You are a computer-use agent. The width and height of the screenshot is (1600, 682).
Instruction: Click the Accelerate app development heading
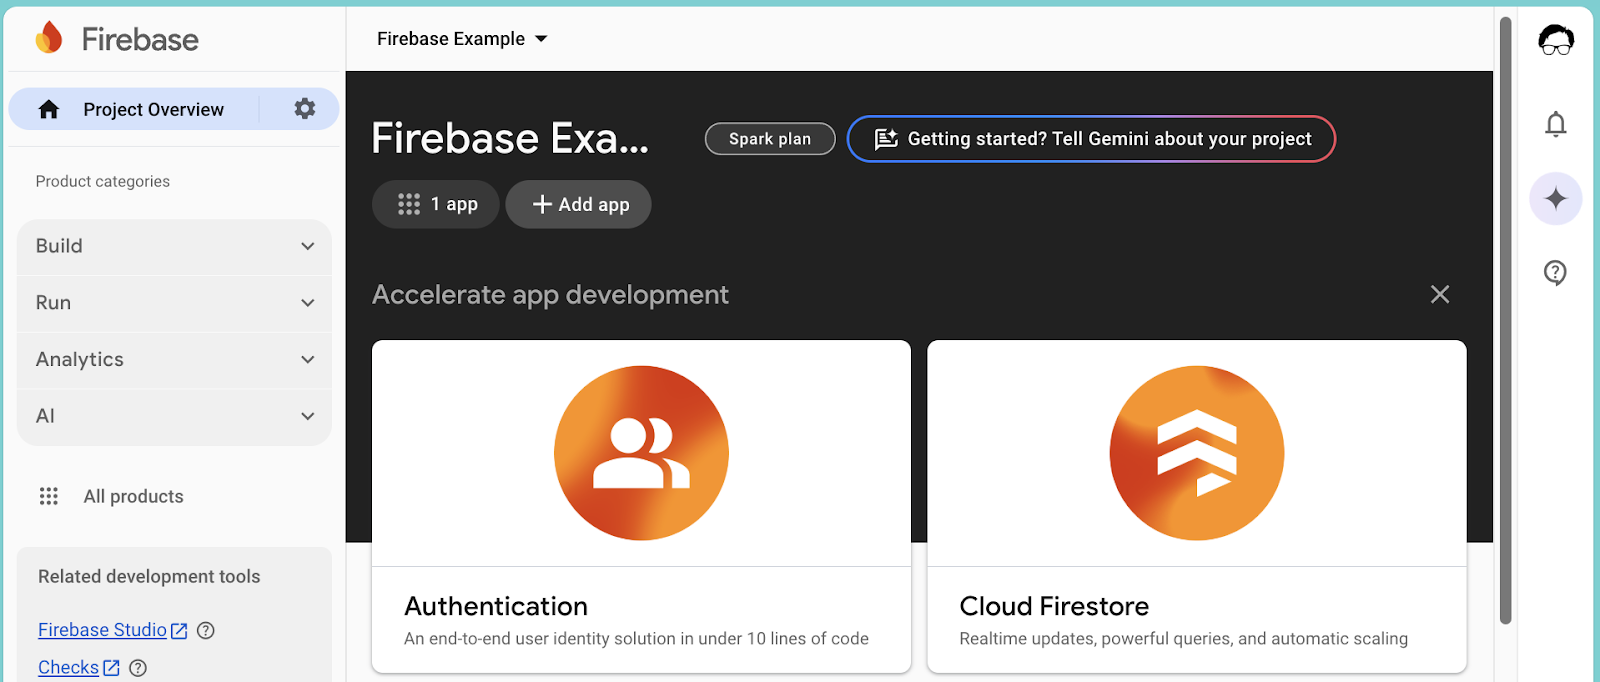click(550, 294)
